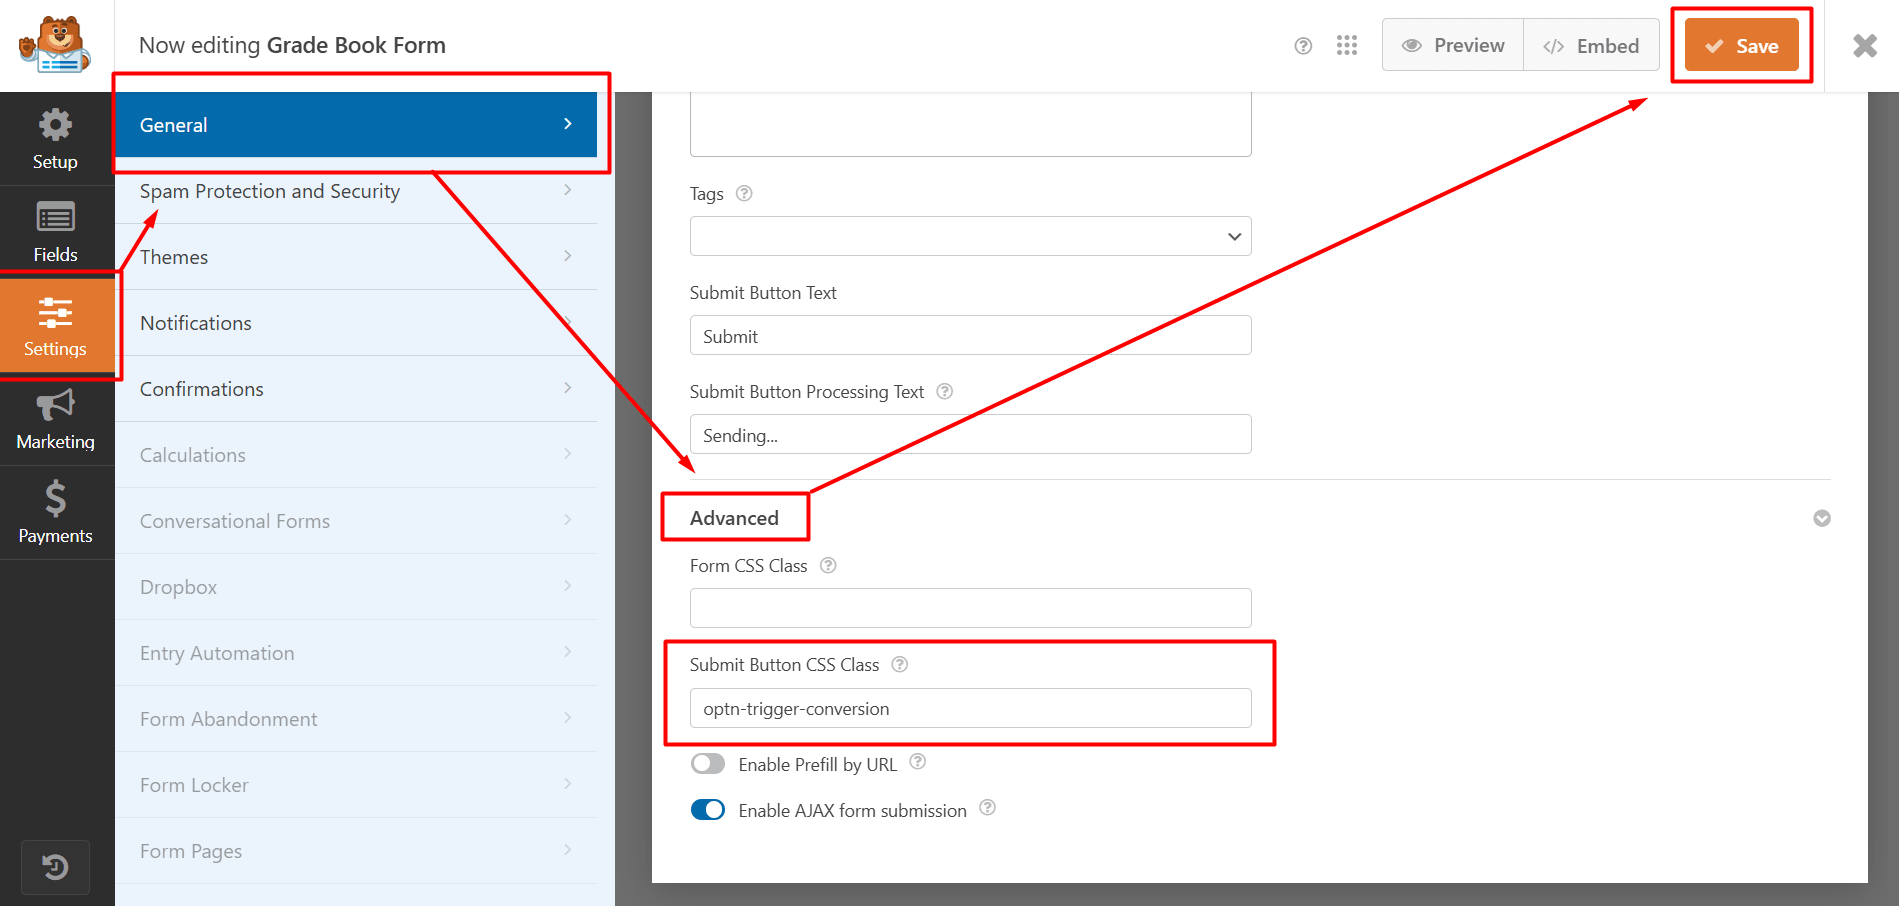
Task: Click the Advanced section heading
Action: point(734,518)
